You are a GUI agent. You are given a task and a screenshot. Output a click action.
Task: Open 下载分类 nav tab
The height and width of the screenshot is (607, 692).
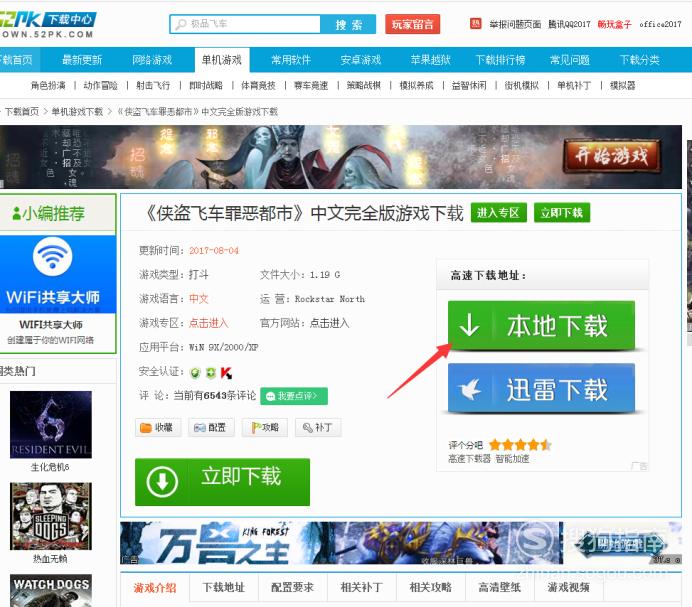point(639,60)
